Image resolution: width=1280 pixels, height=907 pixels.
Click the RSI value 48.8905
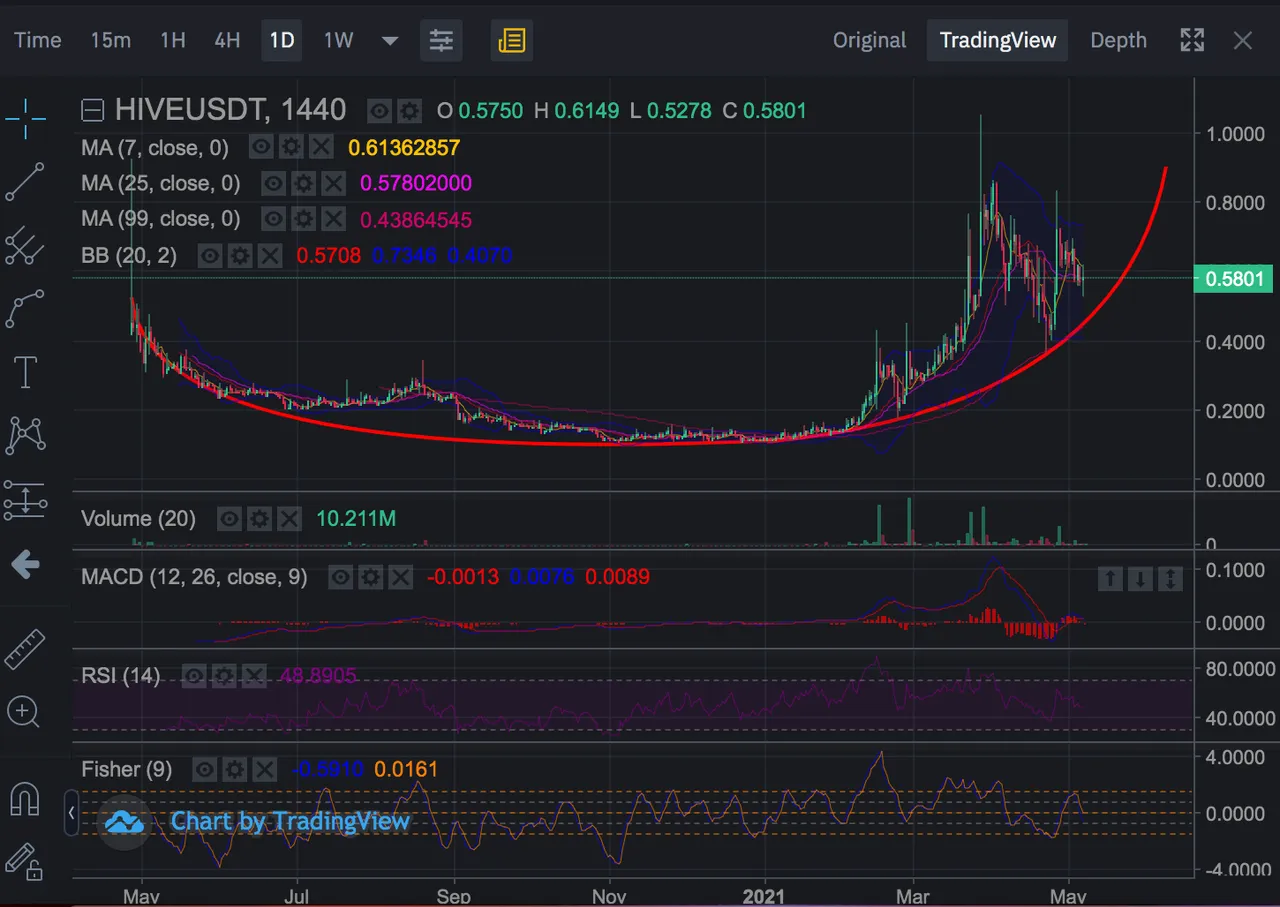coord(317,676)
